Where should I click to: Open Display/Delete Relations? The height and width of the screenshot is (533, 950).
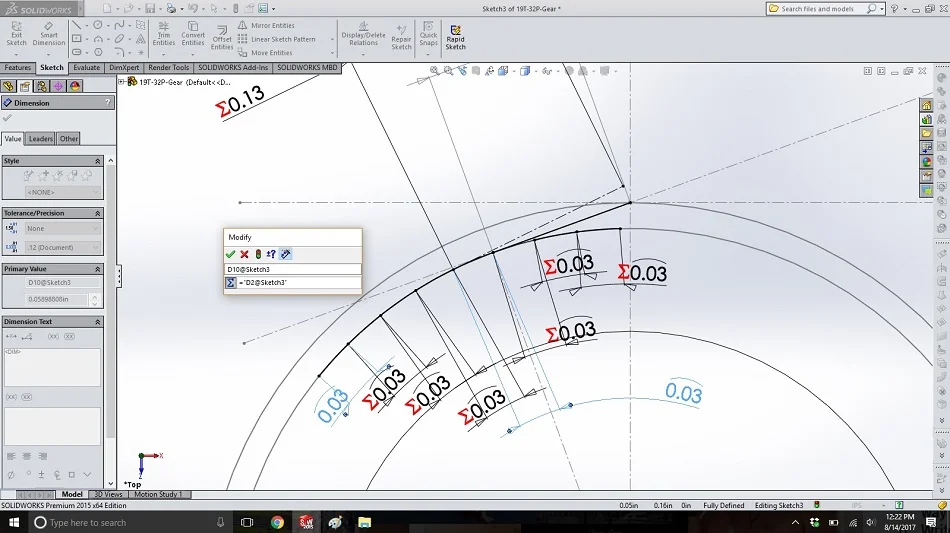tap(363, 34)
